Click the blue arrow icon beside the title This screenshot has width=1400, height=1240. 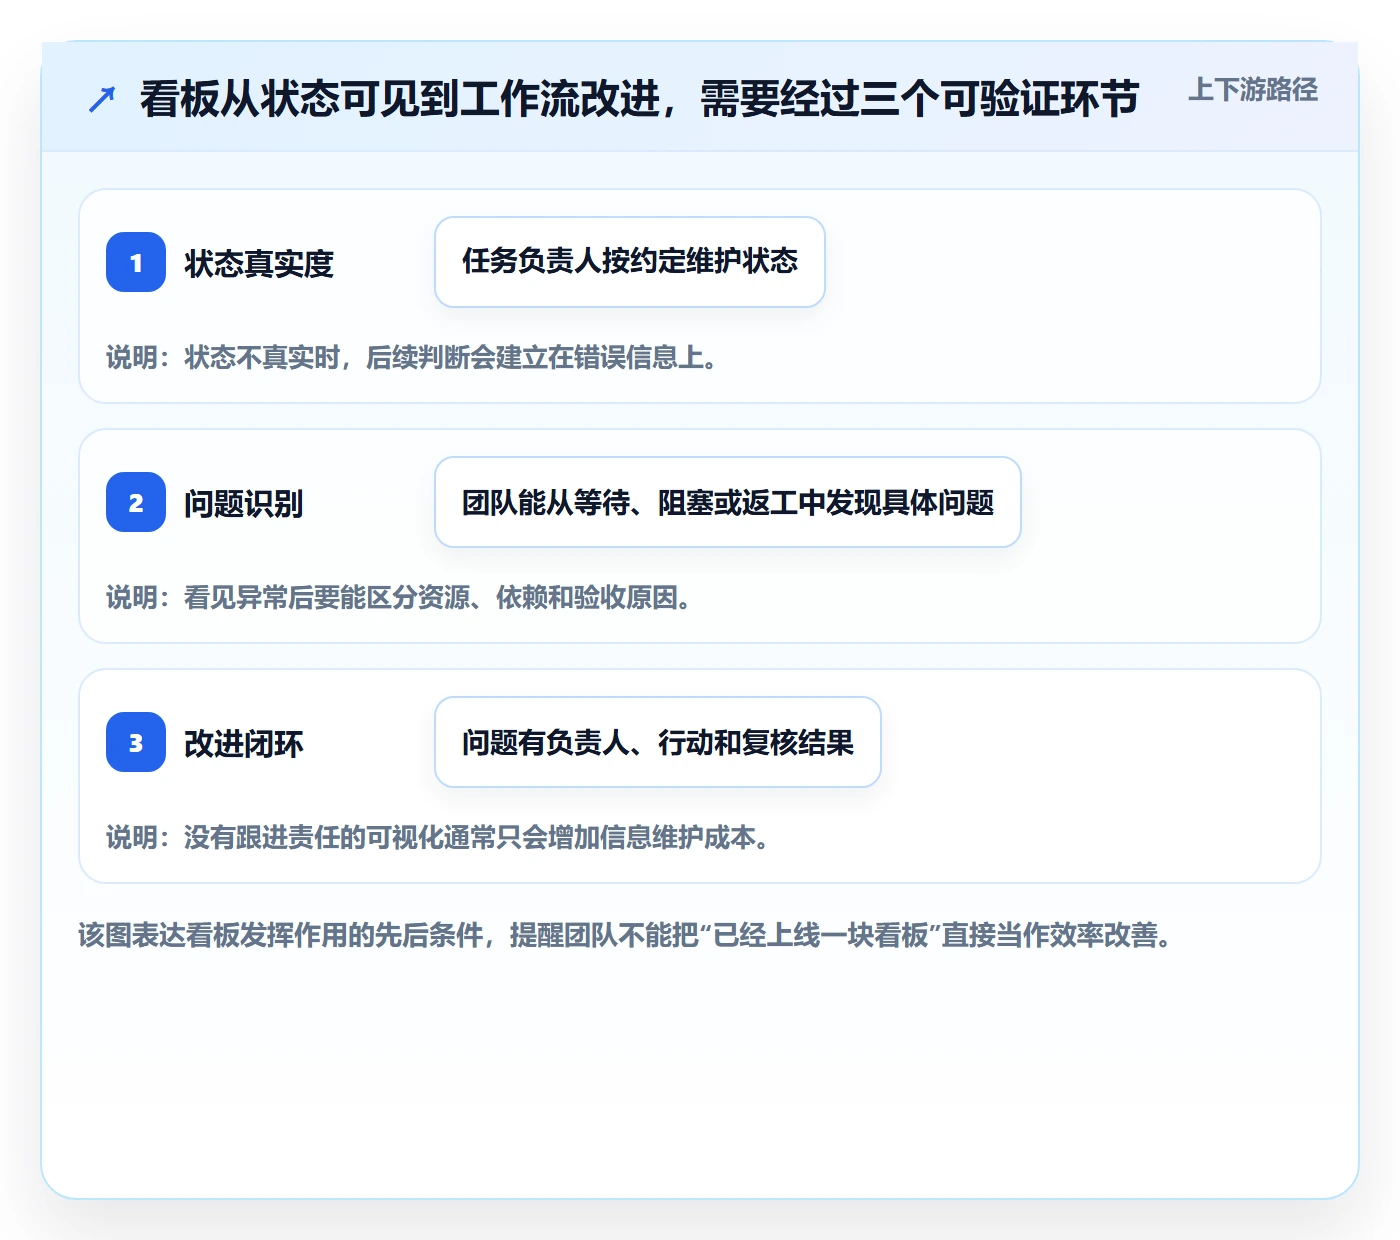coord(102,99)
